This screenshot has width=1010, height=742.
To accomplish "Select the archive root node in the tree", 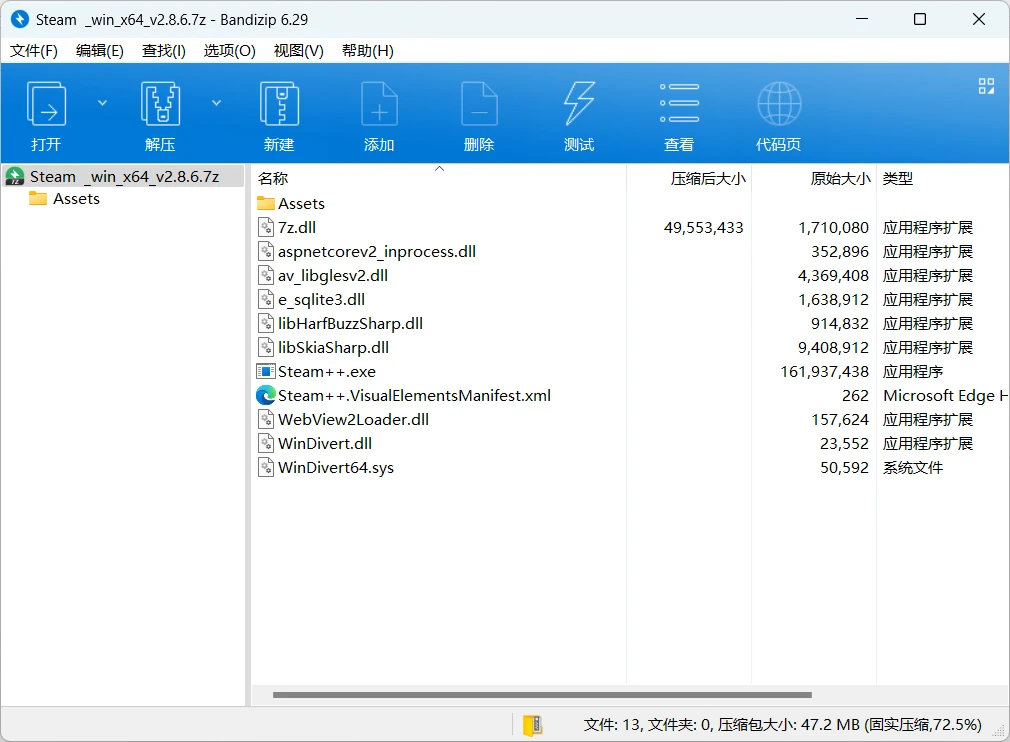I will point(124,176).
